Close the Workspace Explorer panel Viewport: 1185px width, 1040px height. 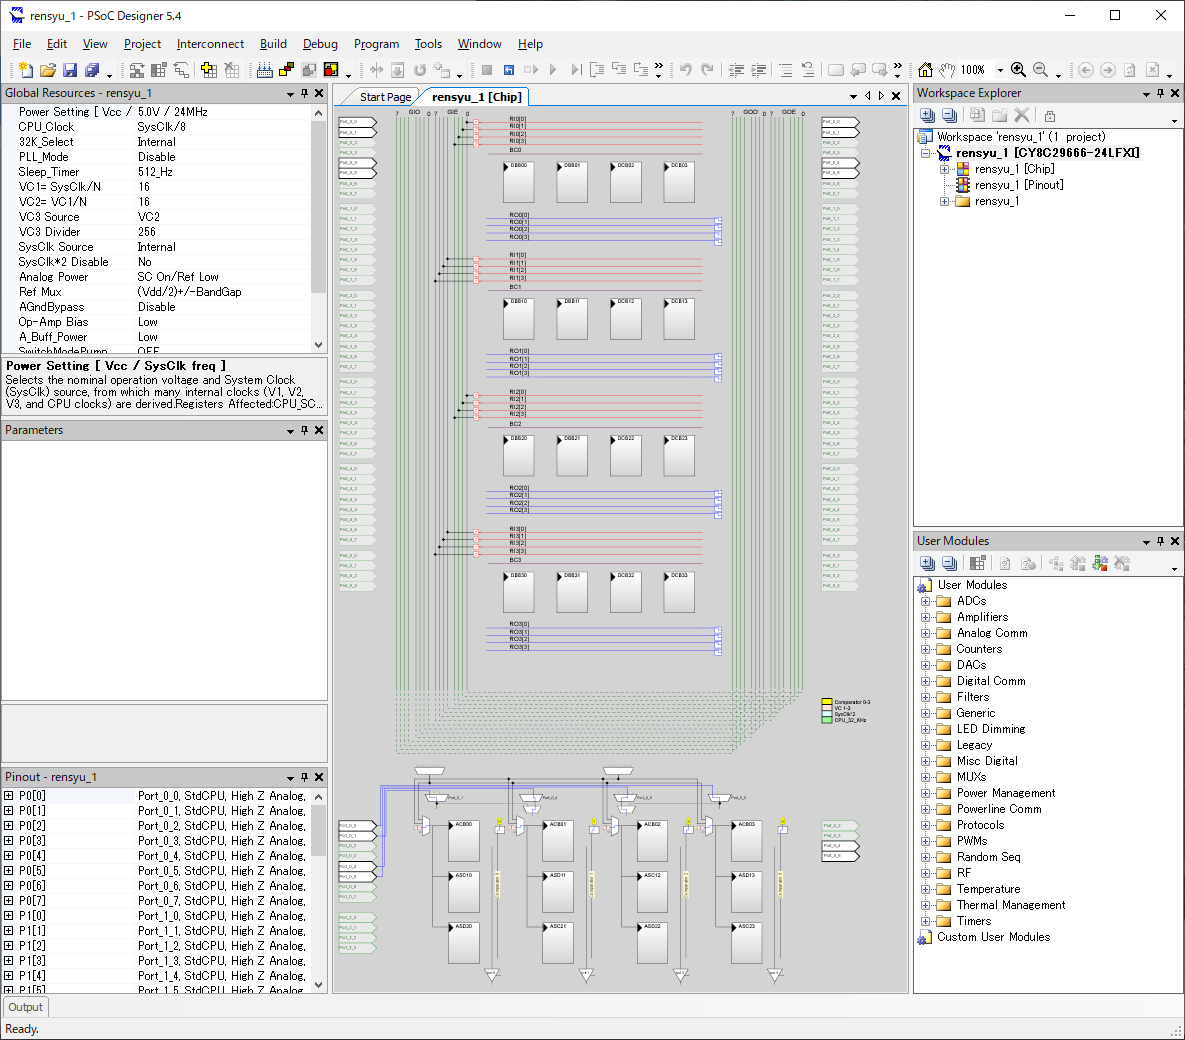click(1175, 93)
